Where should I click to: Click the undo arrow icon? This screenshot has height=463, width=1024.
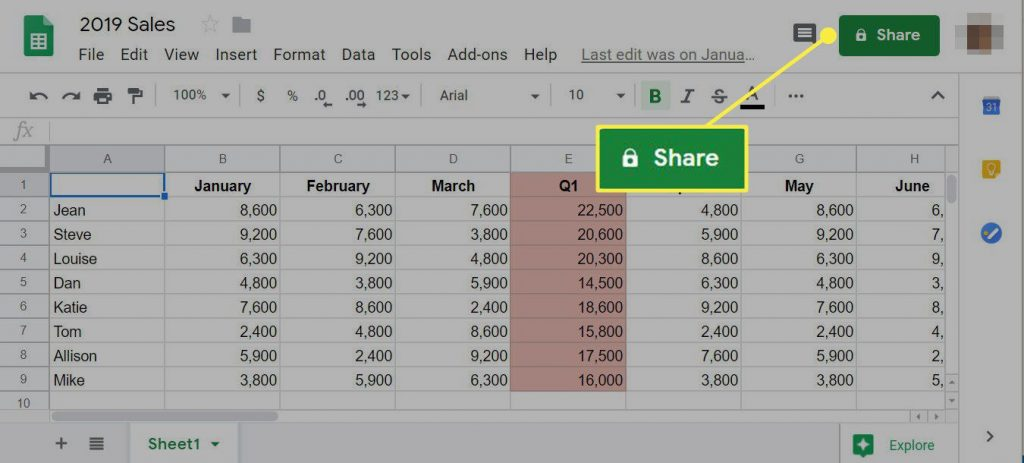click(x=38, y=96)
